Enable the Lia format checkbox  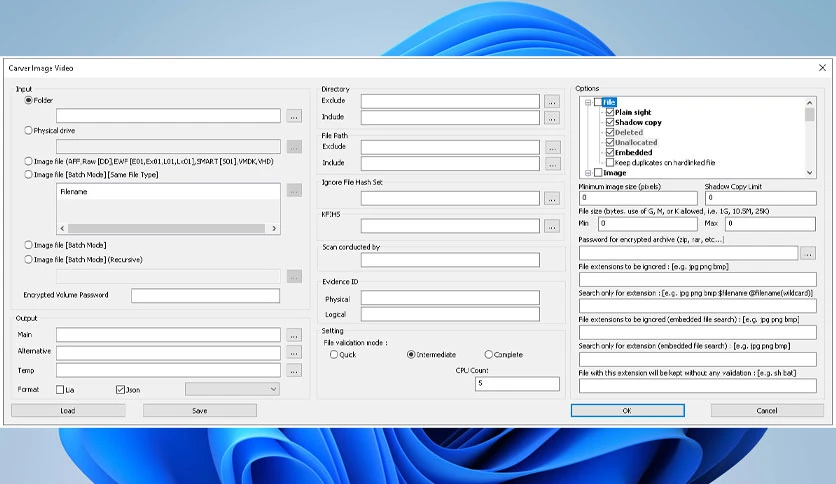pyautogui.click(x=60, y=390)
